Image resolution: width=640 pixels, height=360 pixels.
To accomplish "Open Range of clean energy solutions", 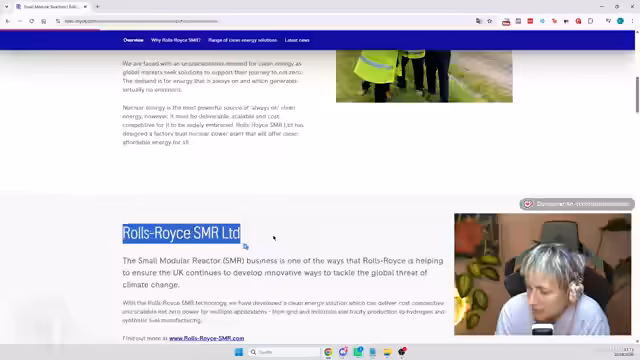I will coord(242,40).
